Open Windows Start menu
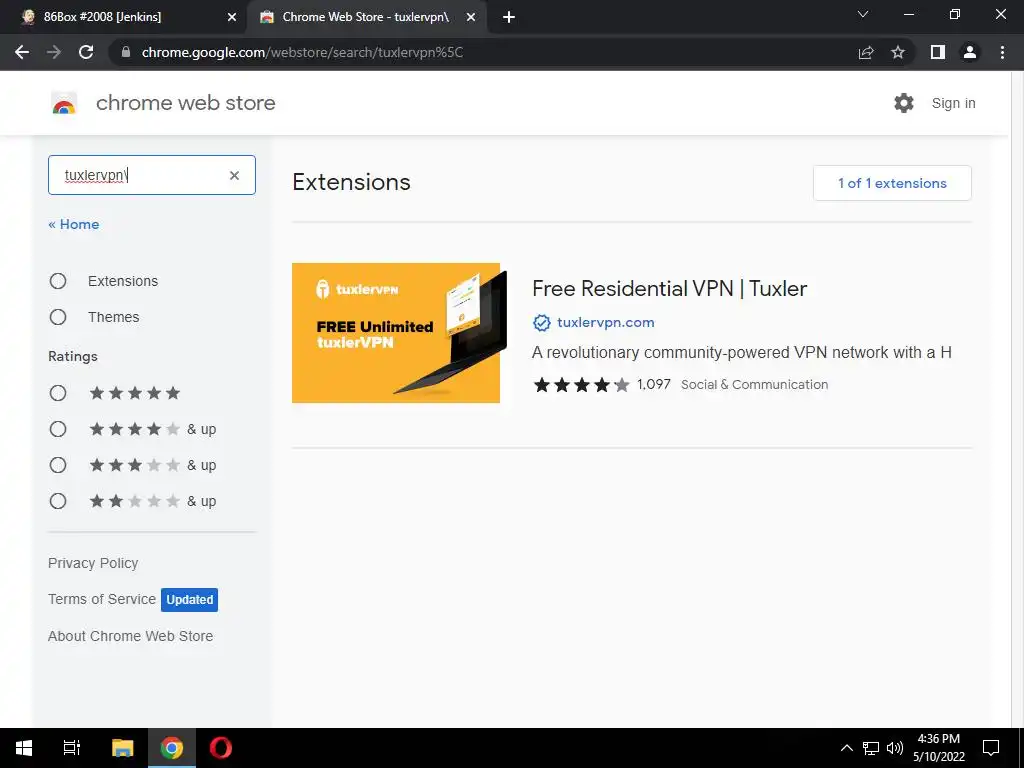The image size is (1024, 768). (24, 748)
